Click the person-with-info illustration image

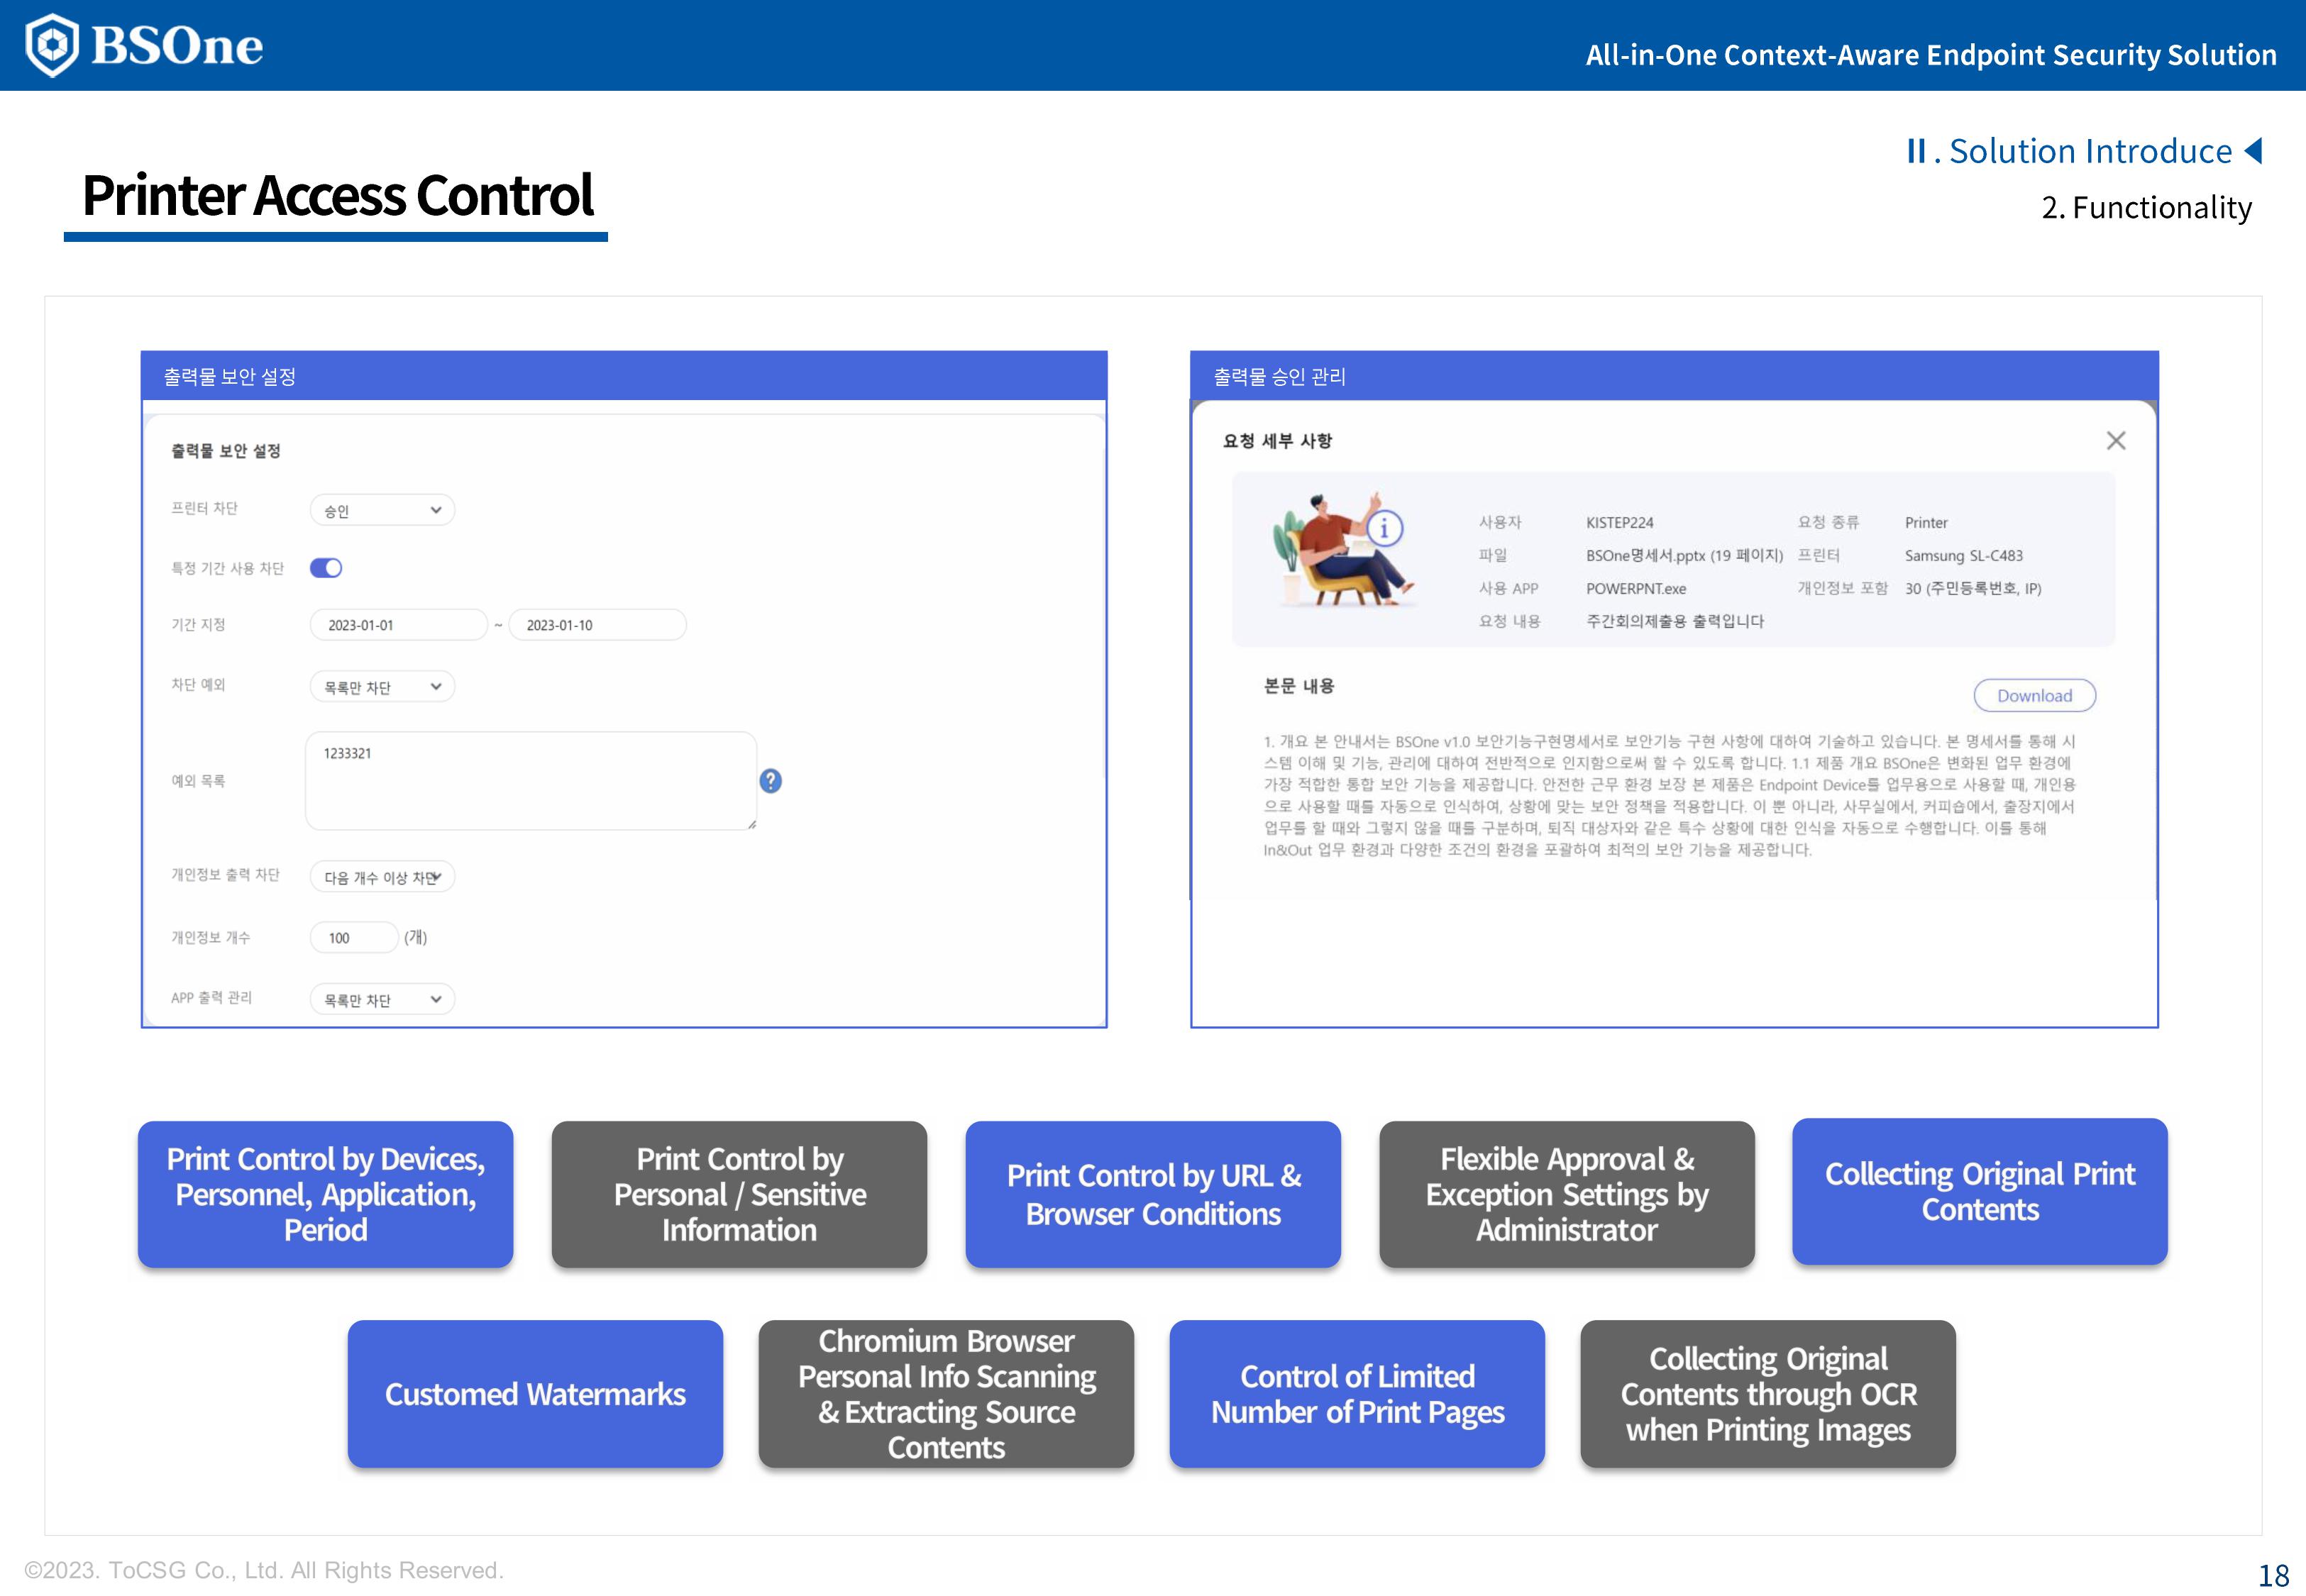(x=1340, y=549)
